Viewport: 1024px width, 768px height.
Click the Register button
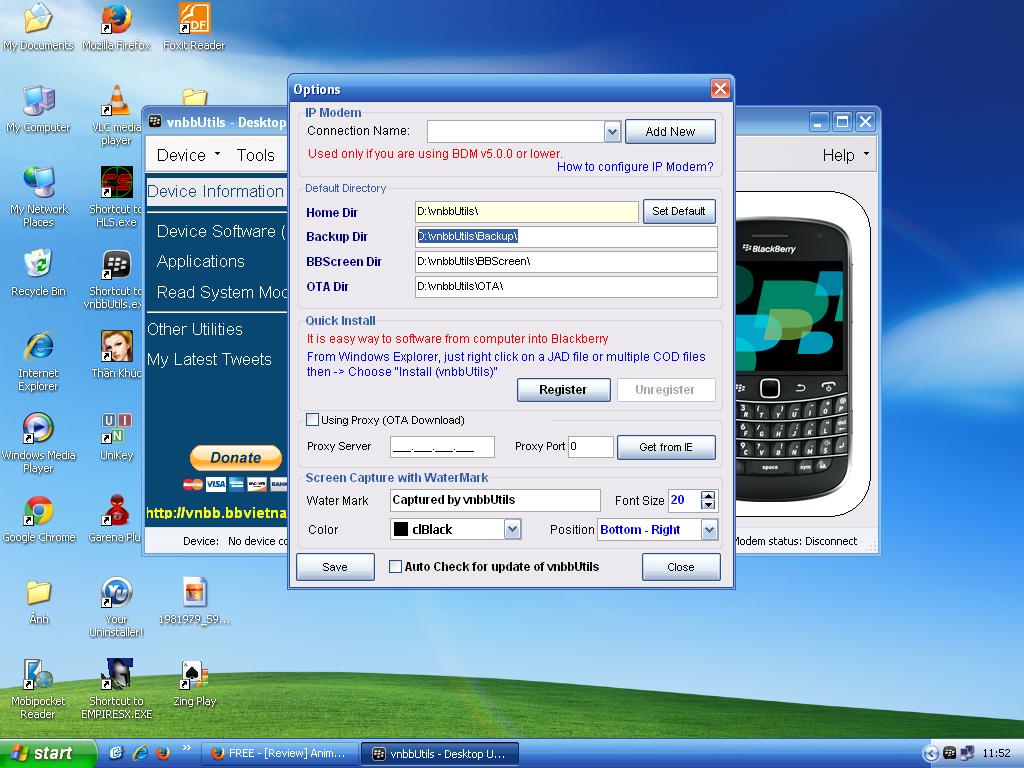(563, 390)
